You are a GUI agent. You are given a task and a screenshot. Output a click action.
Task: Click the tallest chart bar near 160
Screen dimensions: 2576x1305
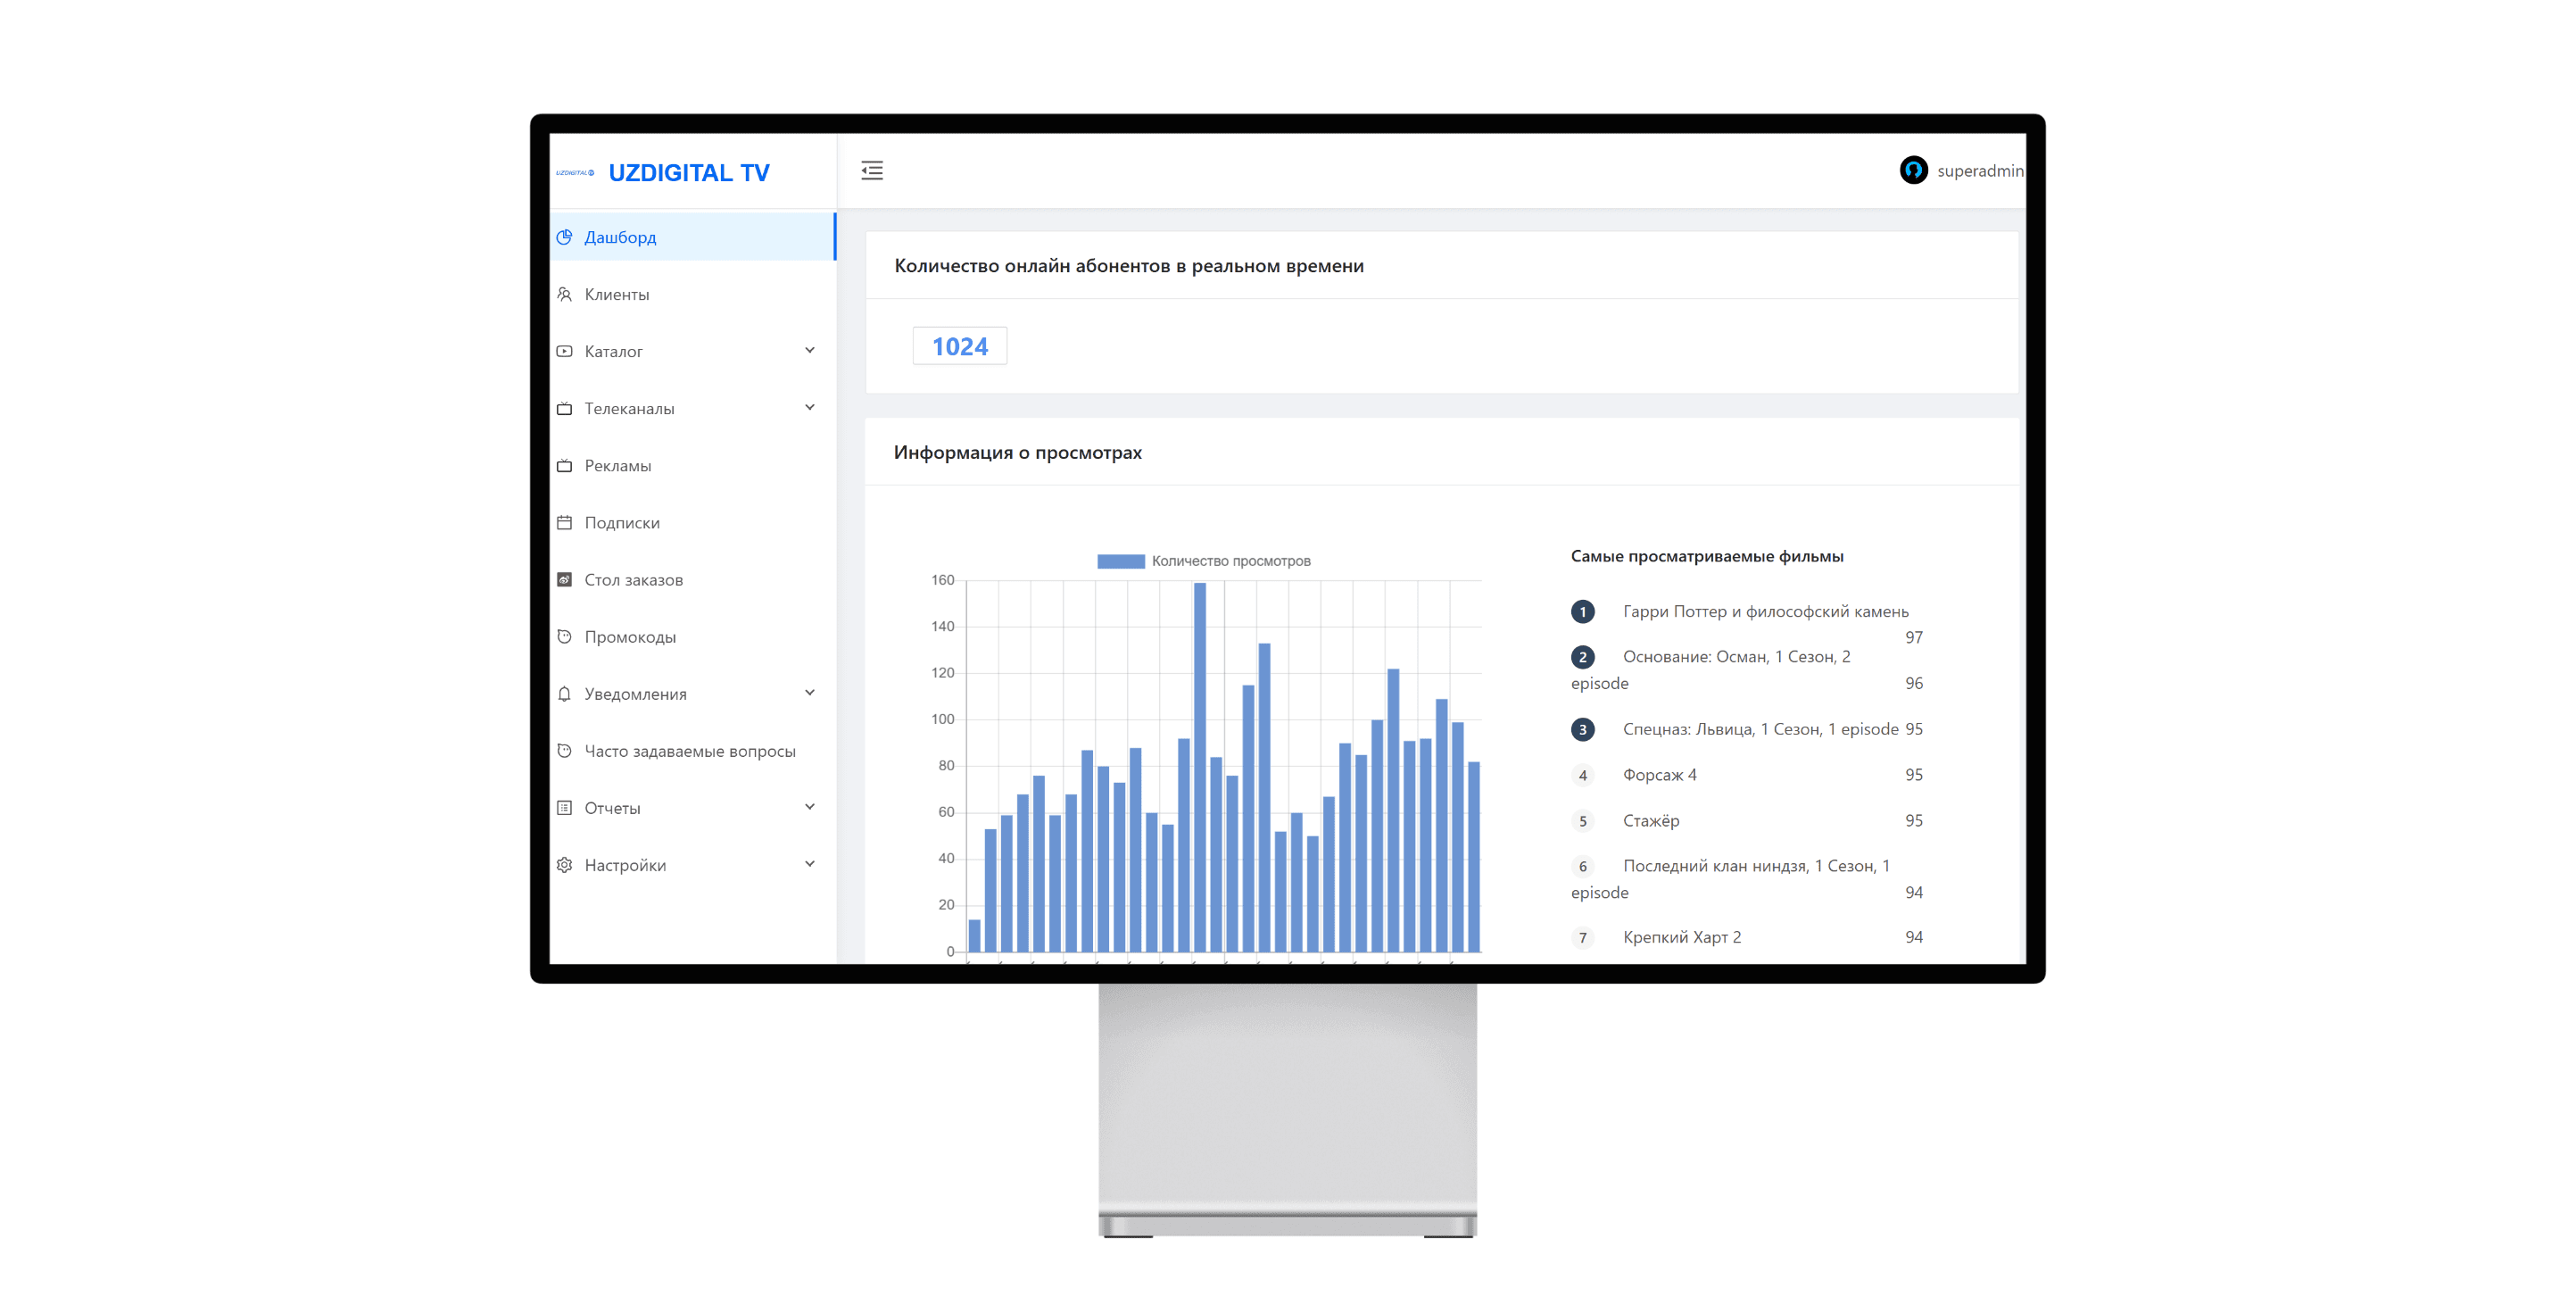tap(1200, 766)
